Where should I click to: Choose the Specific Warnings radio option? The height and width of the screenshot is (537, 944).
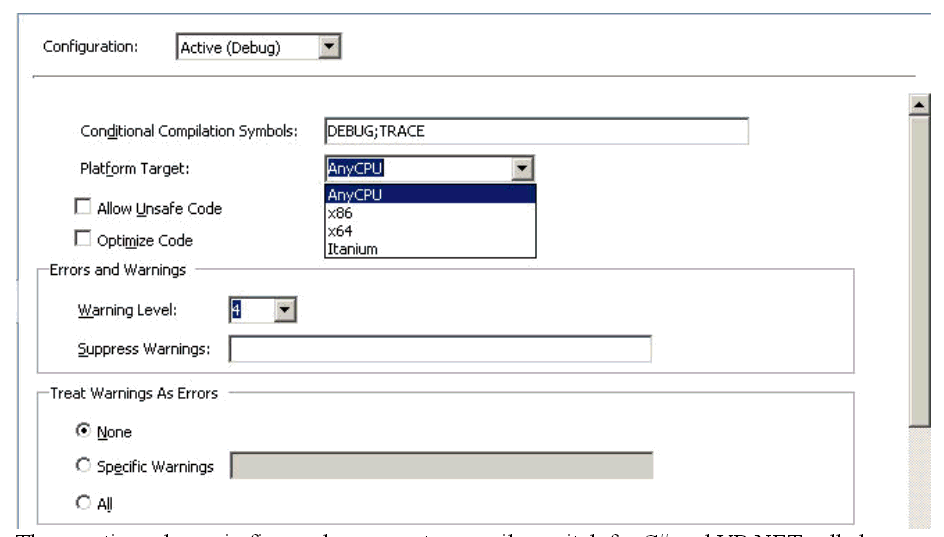coord(84,466)
